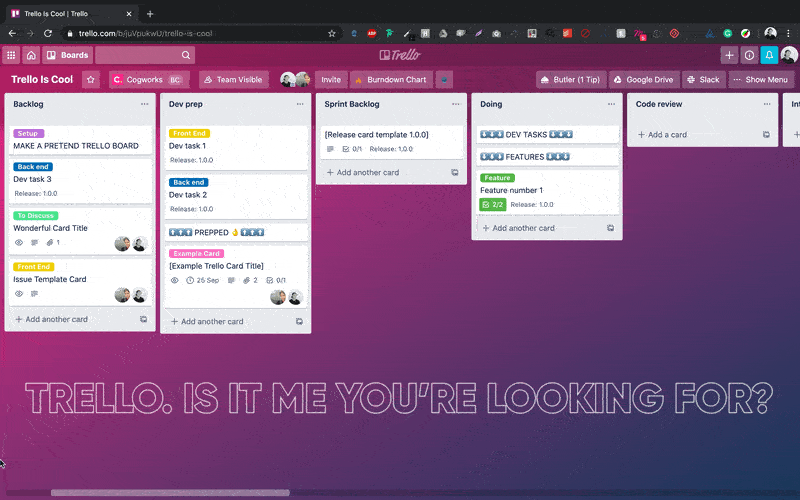This screenshot has height=500, width=800.
Task: Go to Trello home icon
Action: [31, 55]
